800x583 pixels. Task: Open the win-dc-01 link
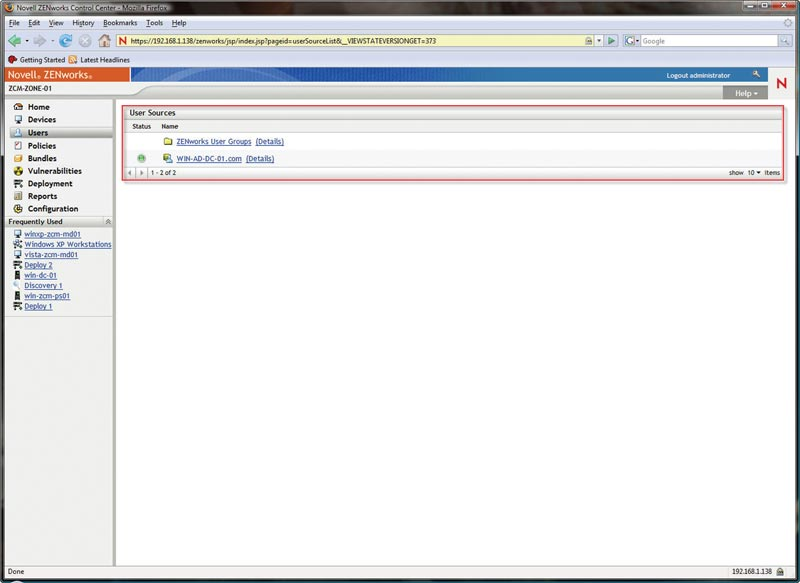click(x=41, y=275)
